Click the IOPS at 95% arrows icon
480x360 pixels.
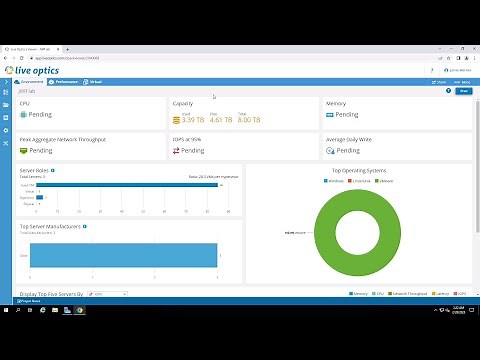click(176, 151)
